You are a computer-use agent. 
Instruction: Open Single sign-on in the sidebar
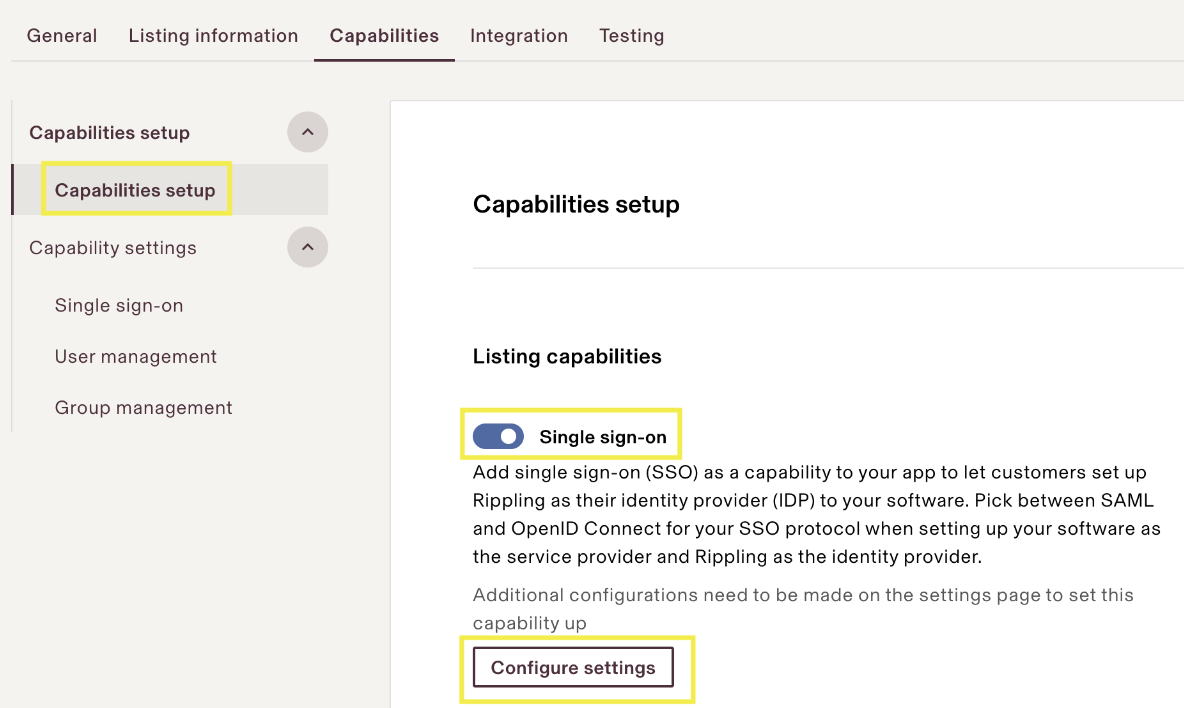point(119,306)
